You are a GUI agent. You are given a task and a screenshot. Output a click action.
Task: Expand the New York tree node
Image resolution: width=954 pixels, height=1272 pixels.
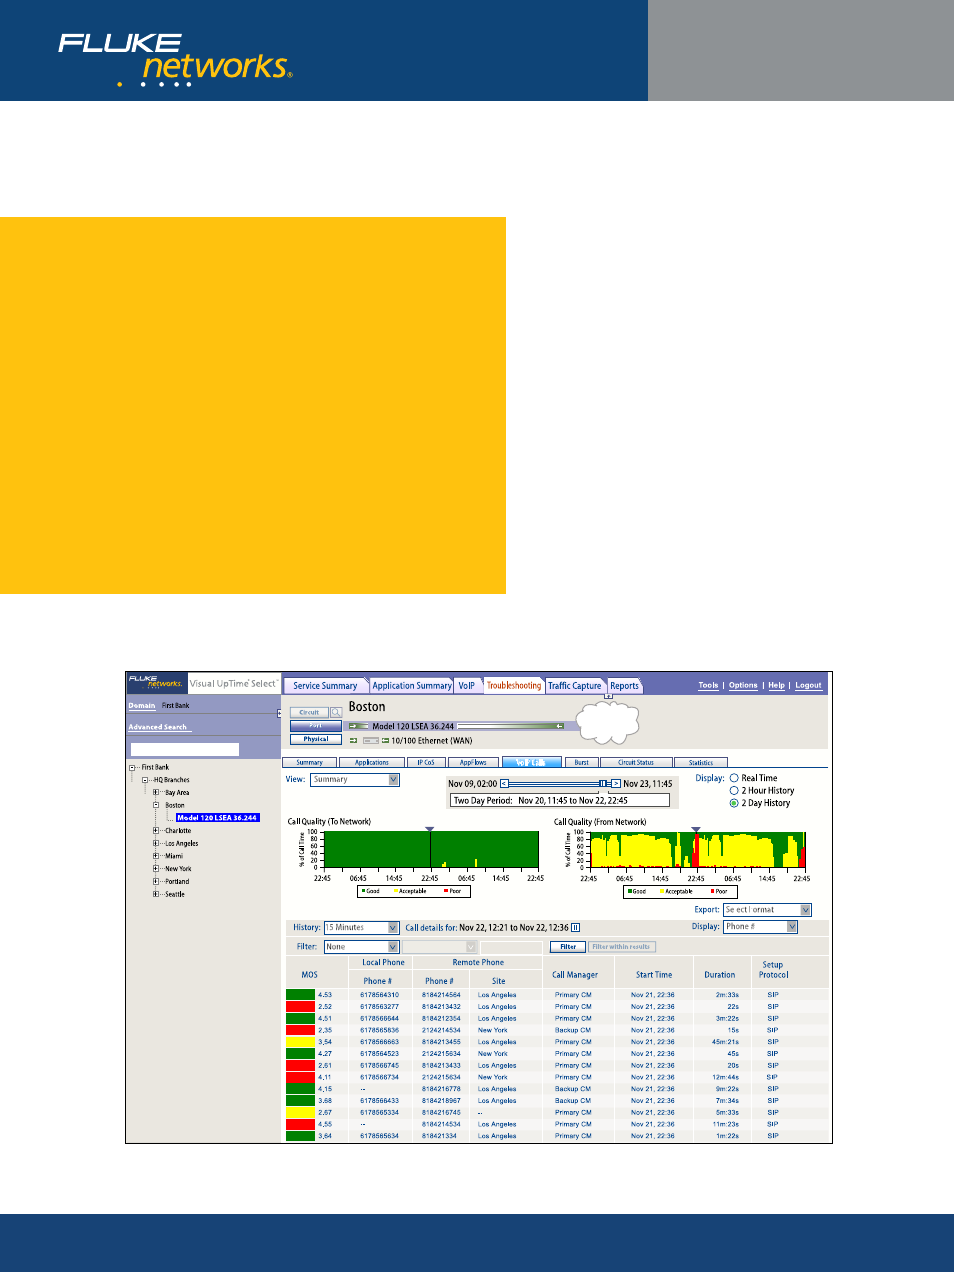156,869
